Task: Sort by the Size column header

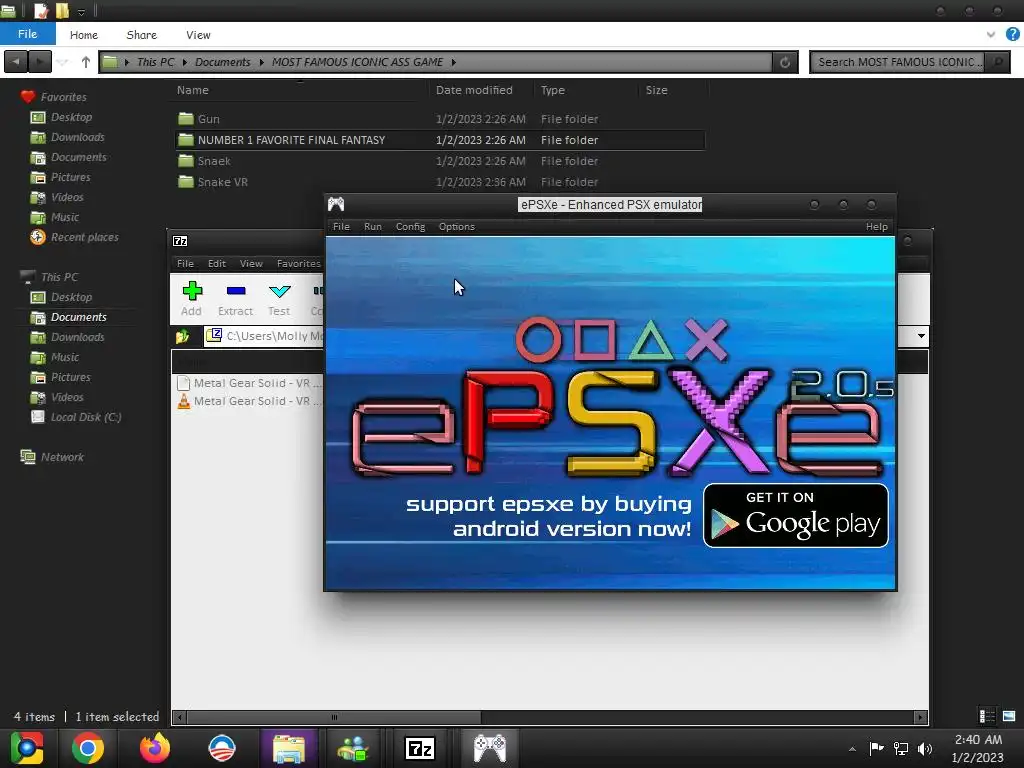Action: (656, 90)
